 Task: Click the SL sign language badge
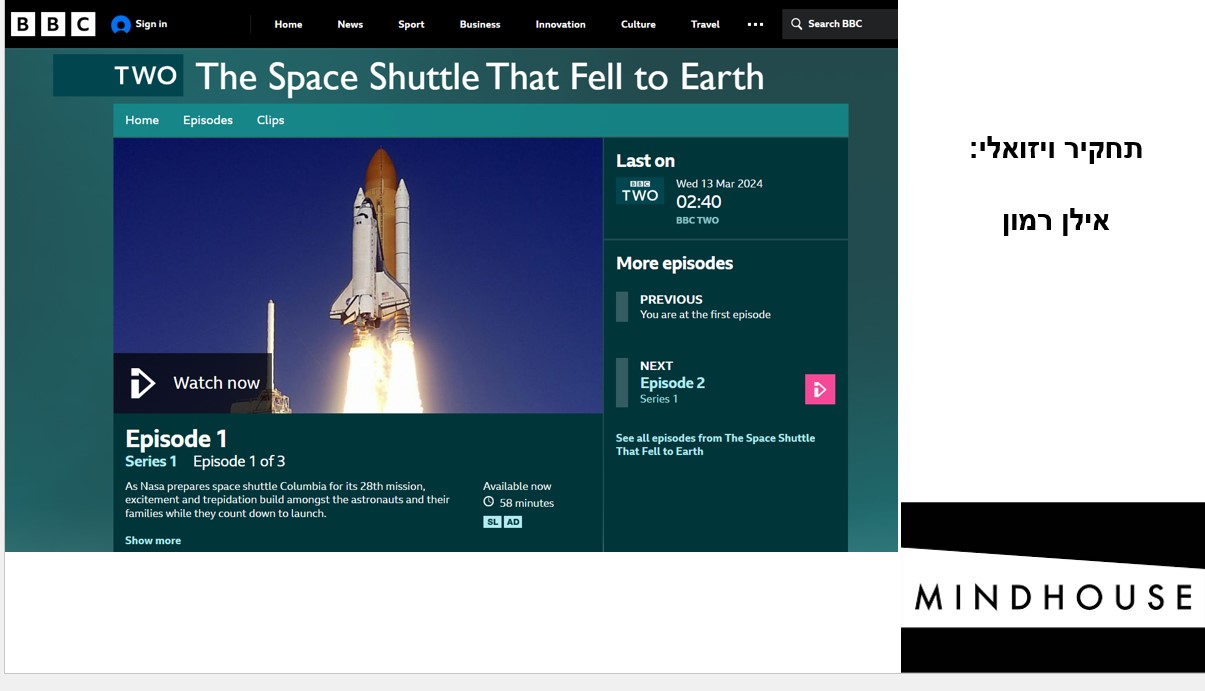click(492, 522)
